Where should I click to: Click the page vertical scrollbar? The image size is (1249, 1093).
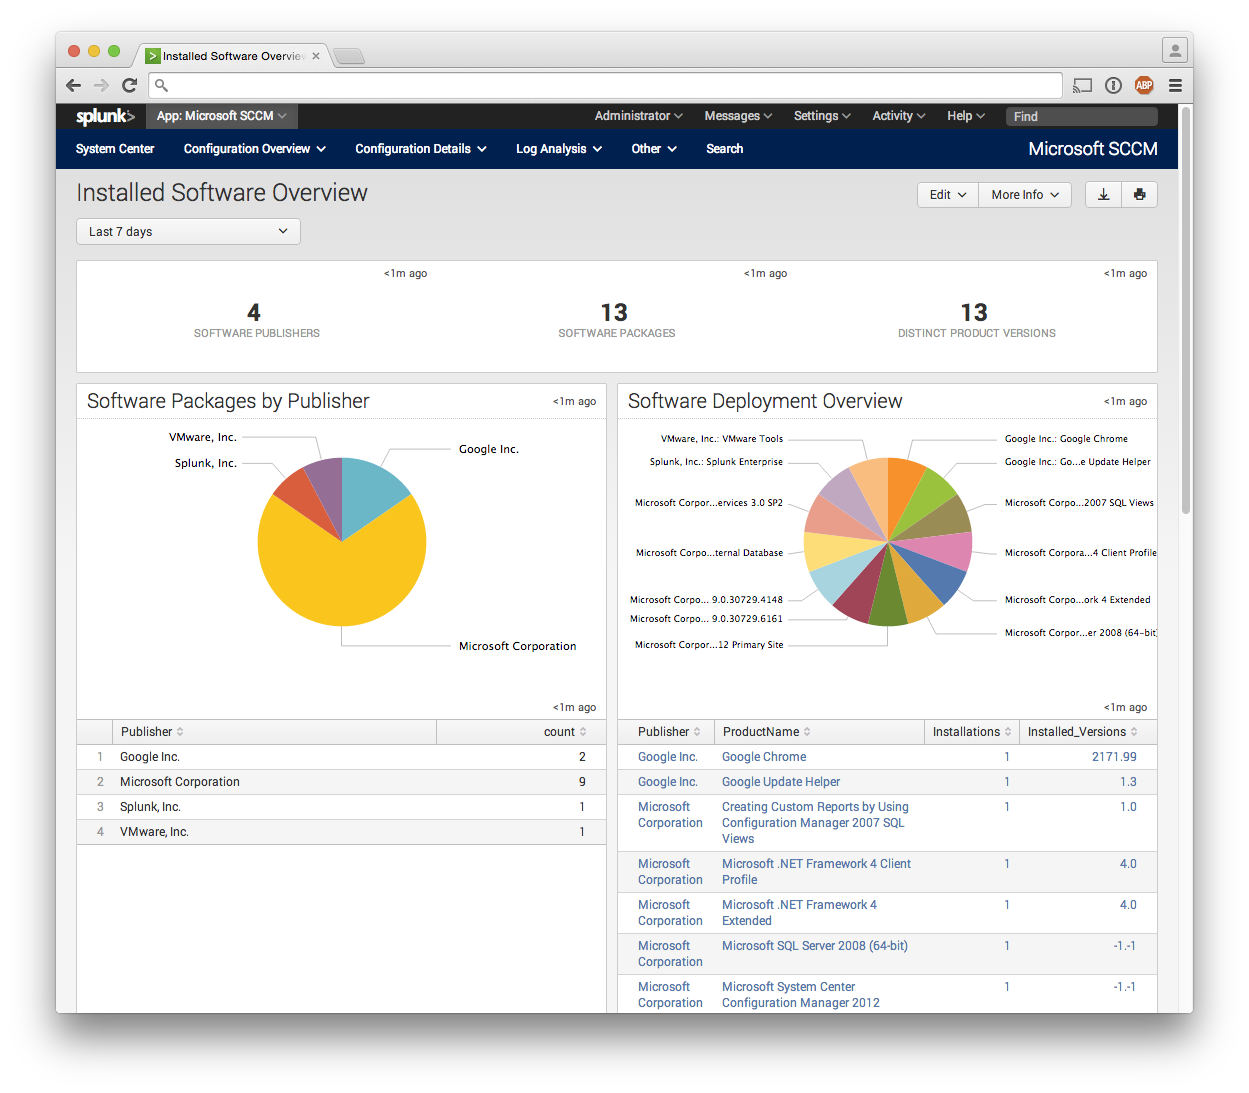coord(1186,310)
